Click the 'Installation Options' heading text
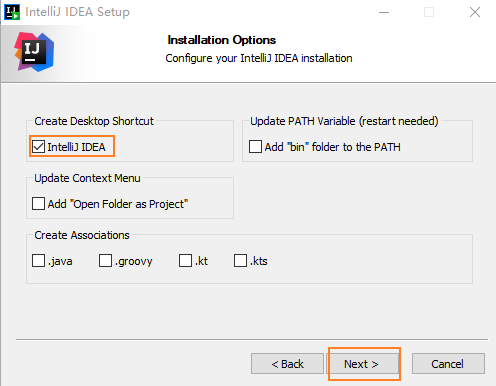The width and height of the screenshot is (496, 386). 222,40
